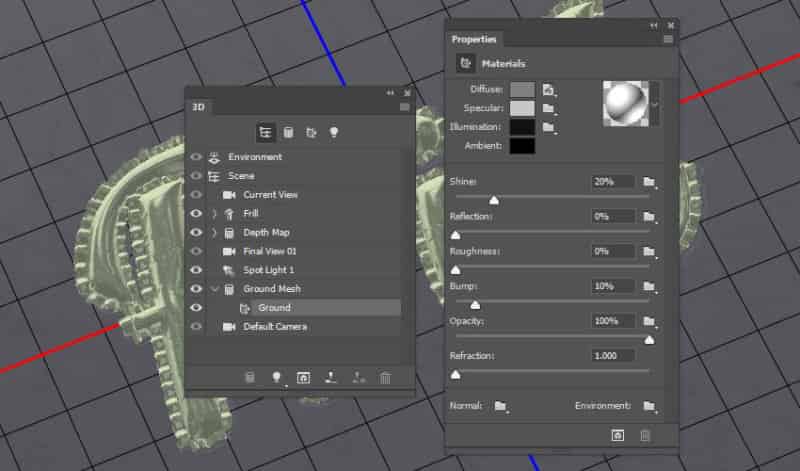This screenshot has height=471, width=800.
Task: Select Current View camera
Action: (x=304, y=194)
